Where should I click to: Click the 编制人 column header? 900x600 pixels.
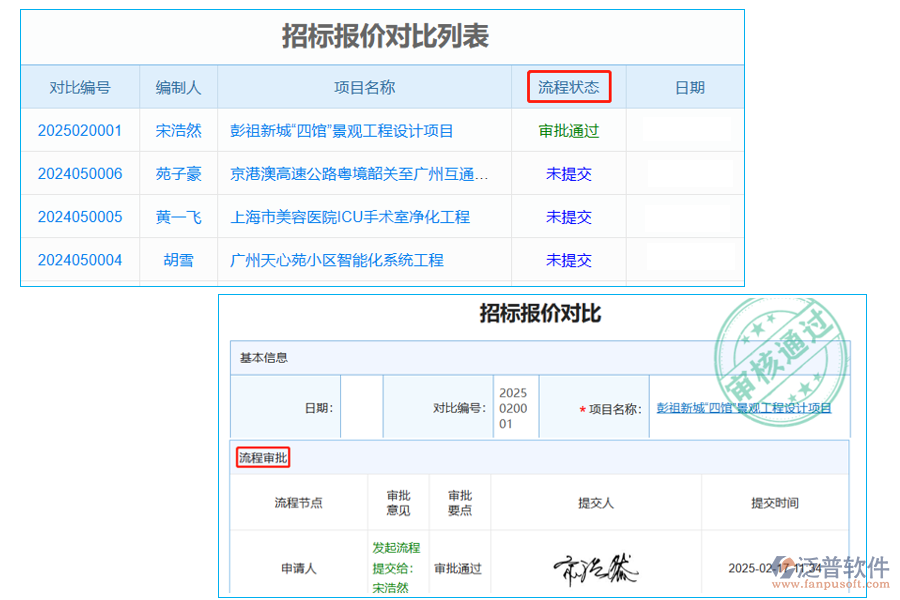click(178, 87)
